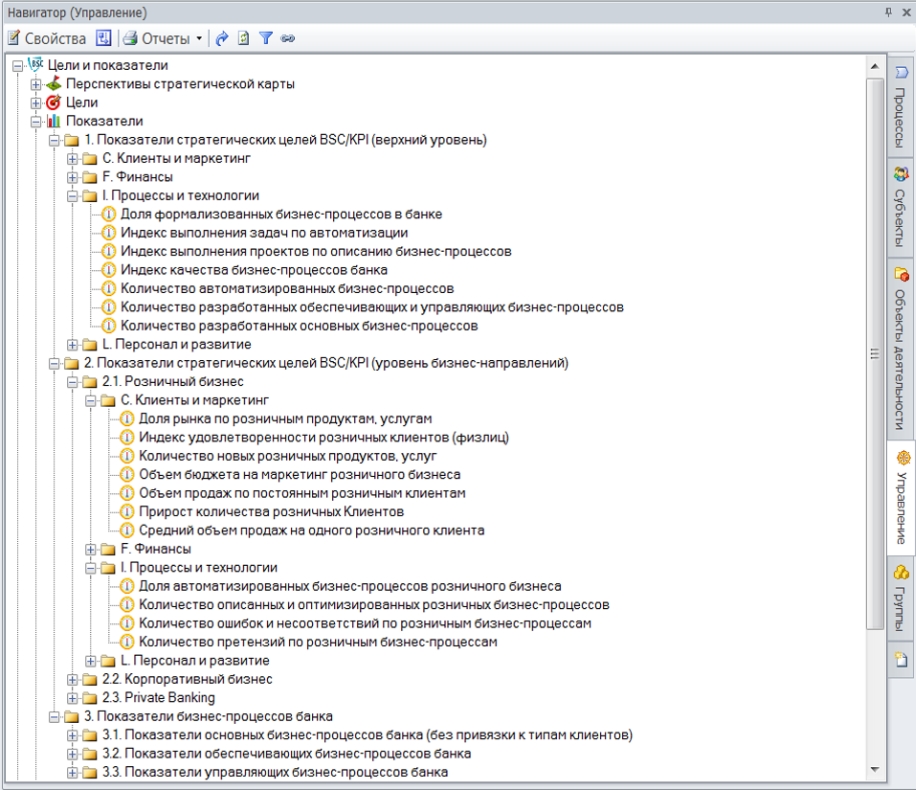Image resolution: width=916 pixels, height=790 pixels.
Task: Click the blue curved arrow toolbar icon
Action: tap(222, 39)
